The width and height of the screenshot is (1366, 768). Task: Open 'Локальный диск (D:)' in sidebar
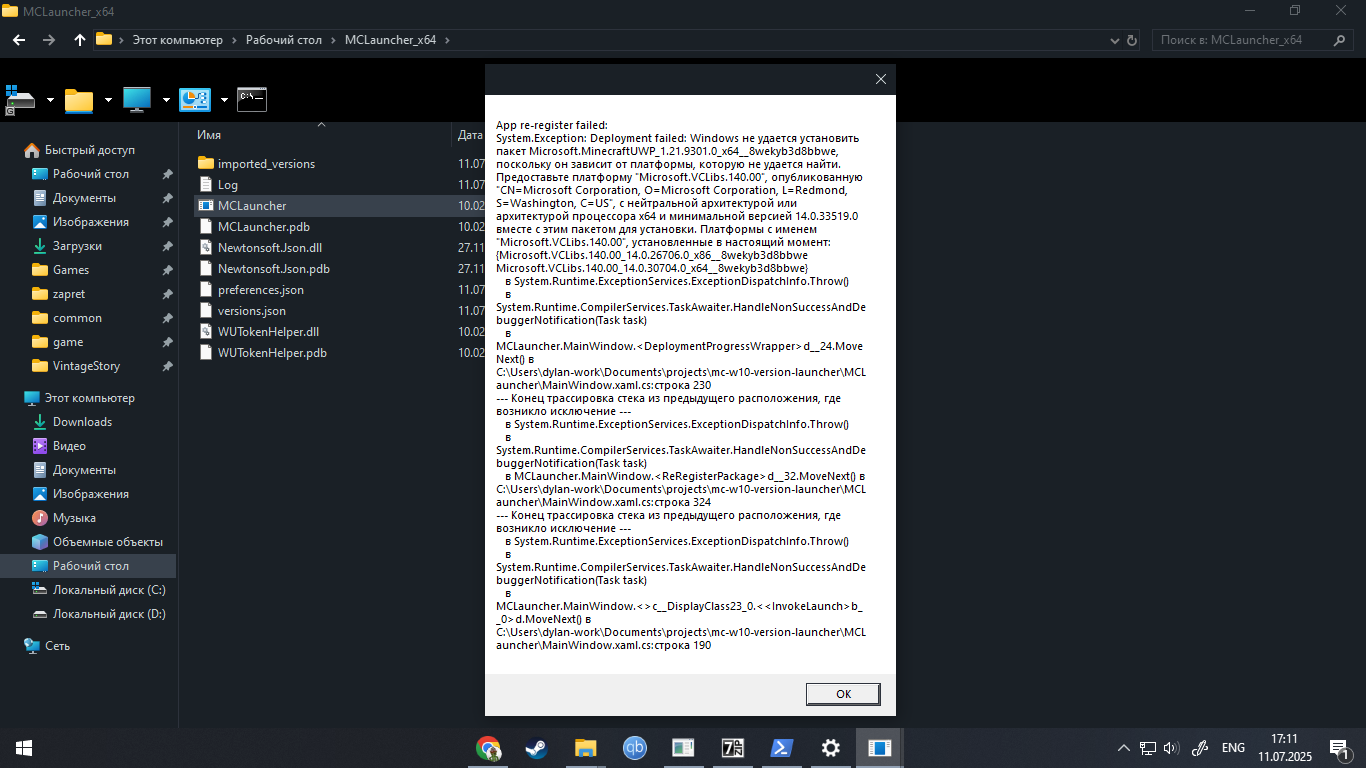click(109, 614)
